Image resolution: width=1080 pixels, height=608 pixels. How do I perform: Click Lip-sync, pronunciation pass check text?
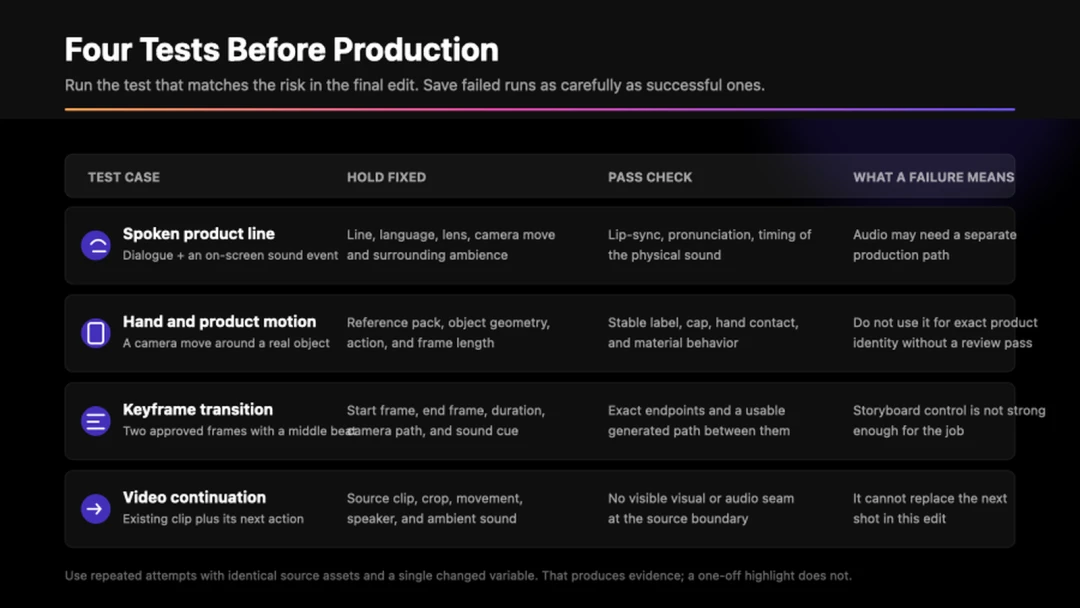709,244
